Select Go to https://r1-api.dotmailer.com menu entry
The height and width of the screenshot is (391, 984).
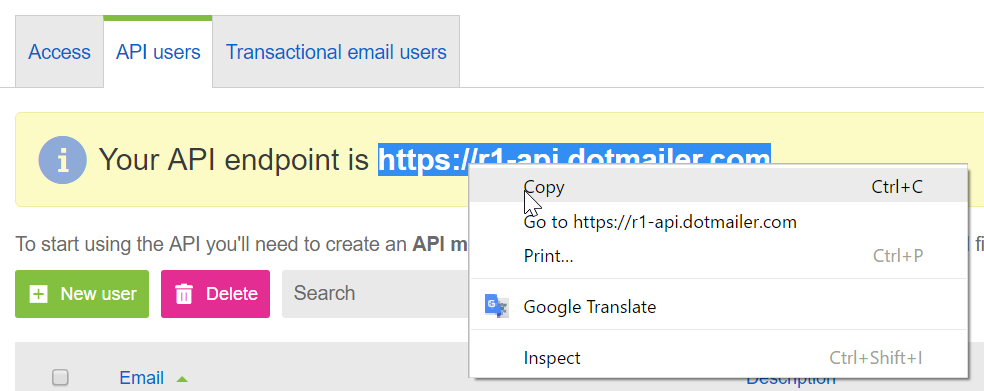(x=719, y=222)
